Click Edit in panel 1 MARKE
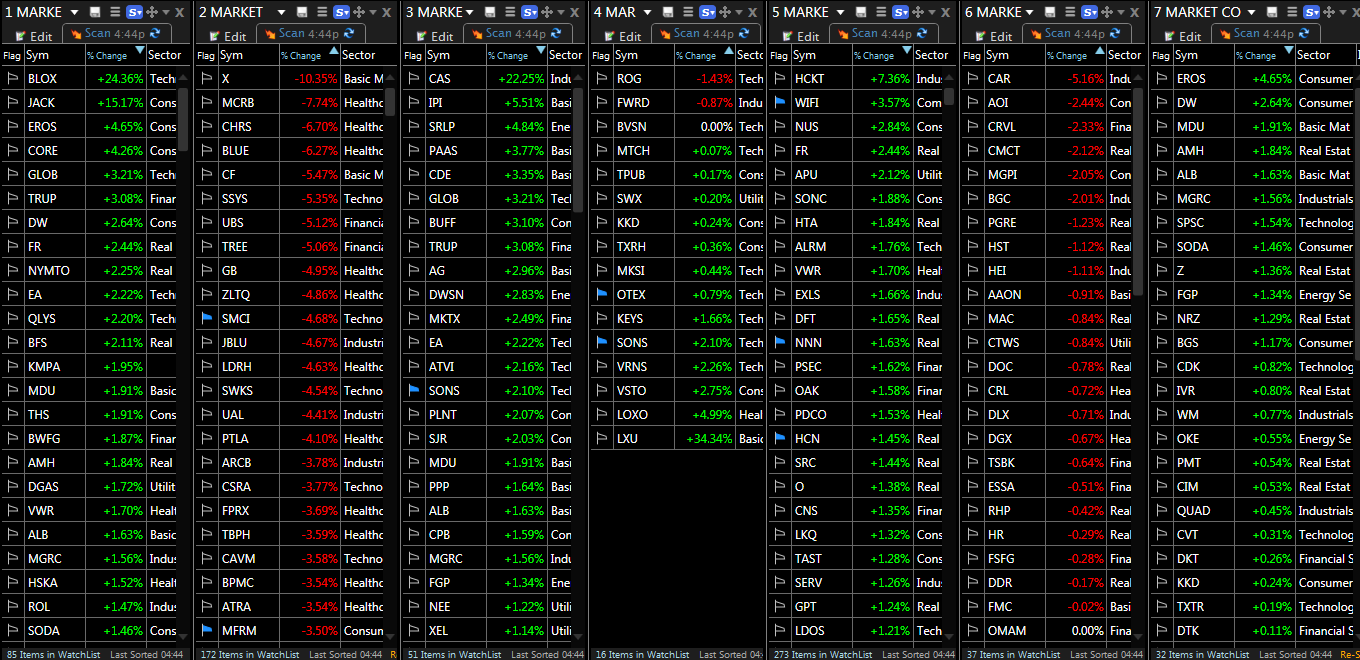Screen dimensions: 1360x660 (x=32, y=36)
